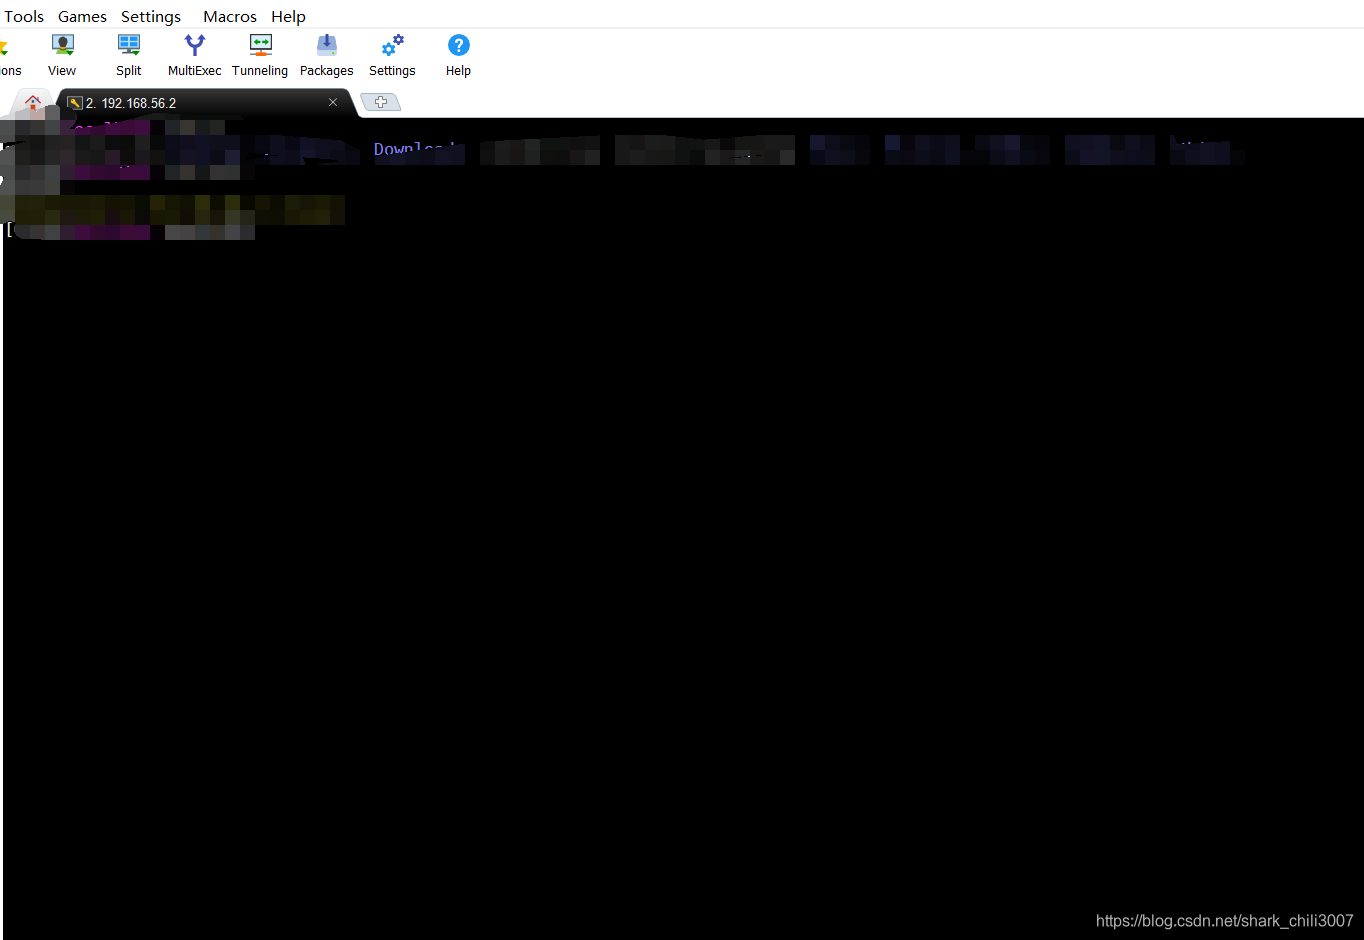The image size is (1364, 940).
Task: Launch MultiExec mode
Action: (194, 55)
